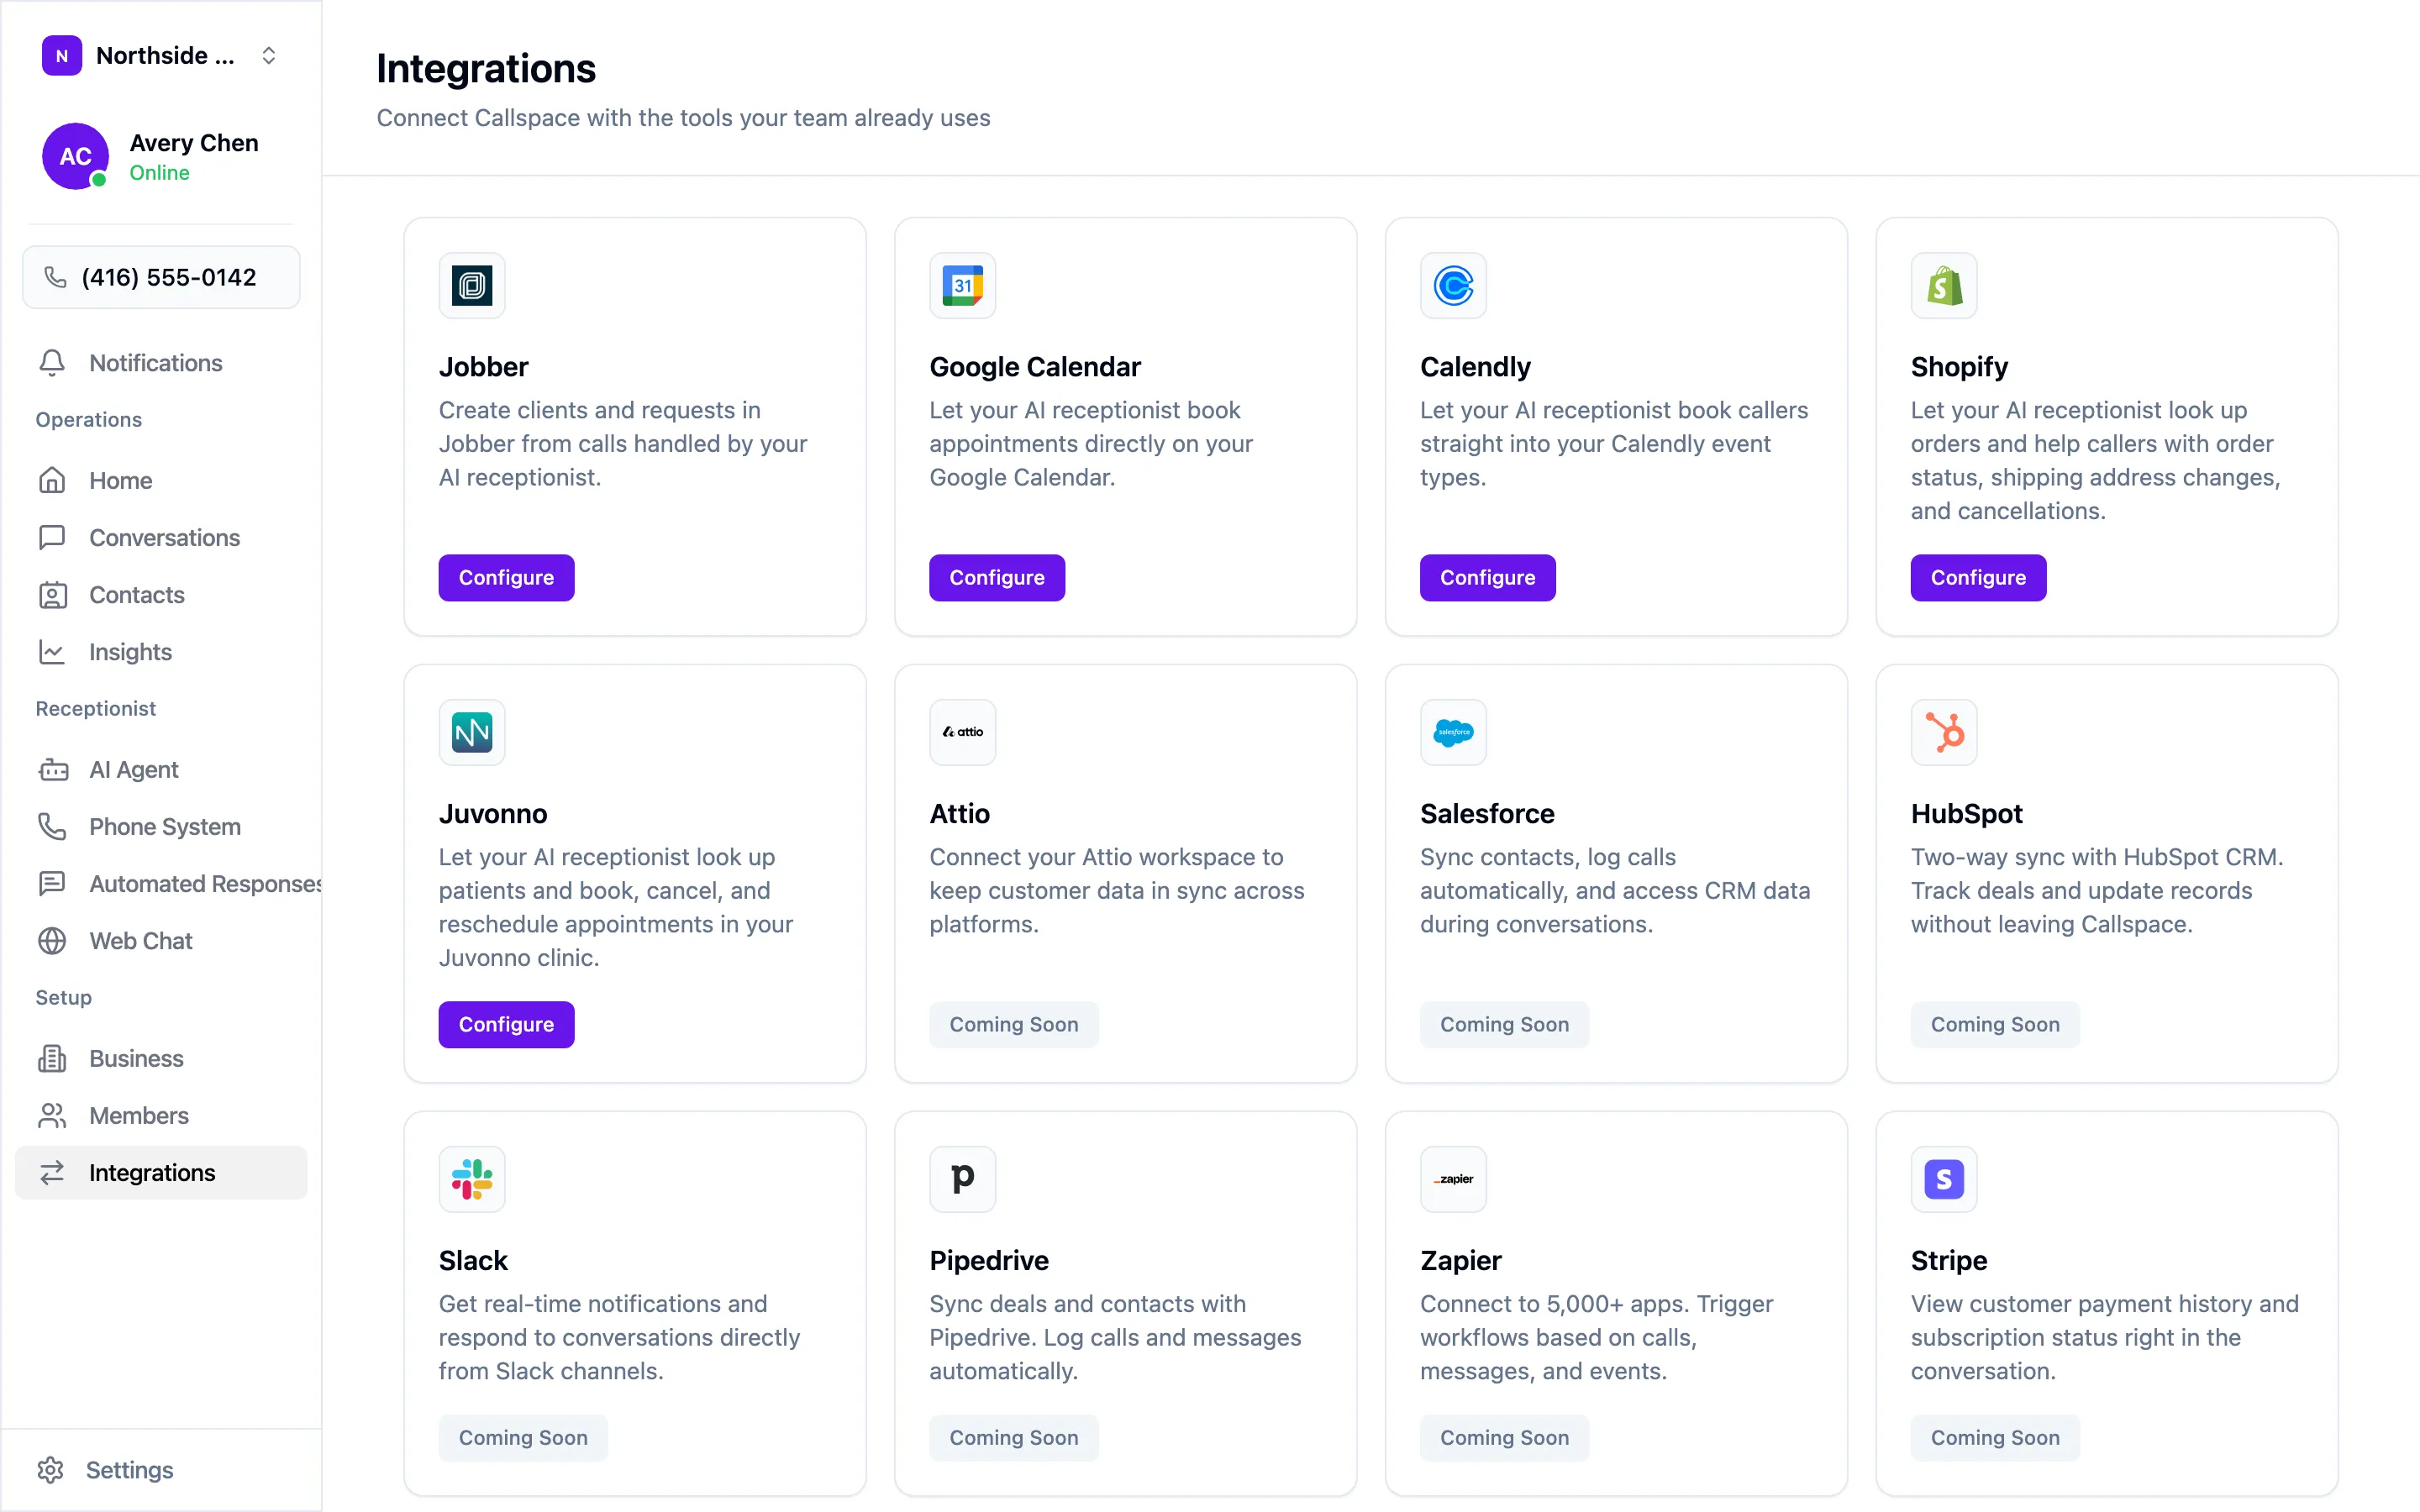Open AI Agent in the sidebar

pyautogui.click(x=161, y=769)
